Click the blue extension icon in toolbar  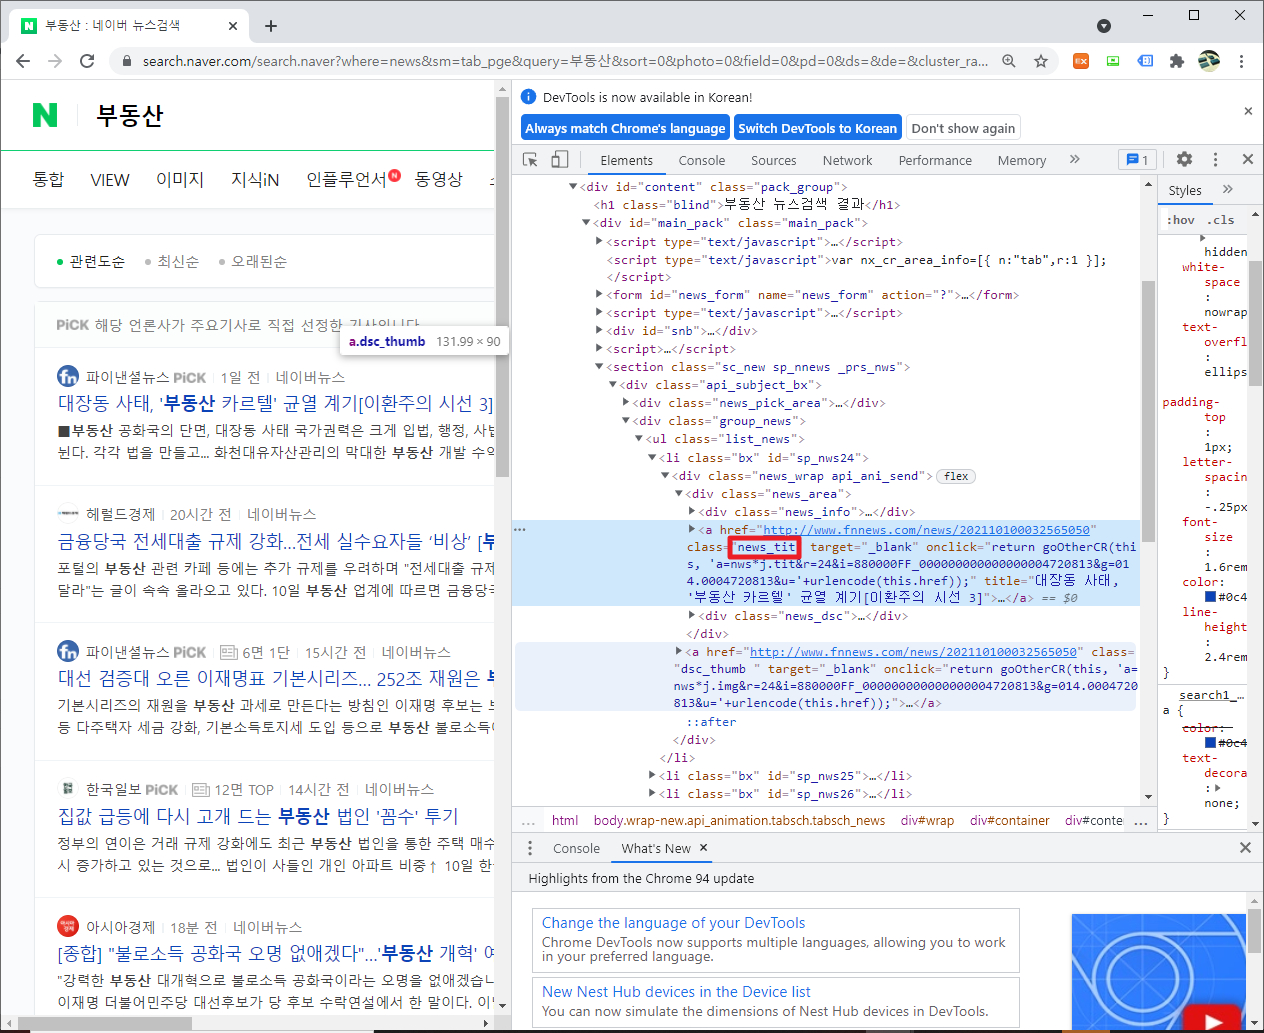[x=1145, y=61]
